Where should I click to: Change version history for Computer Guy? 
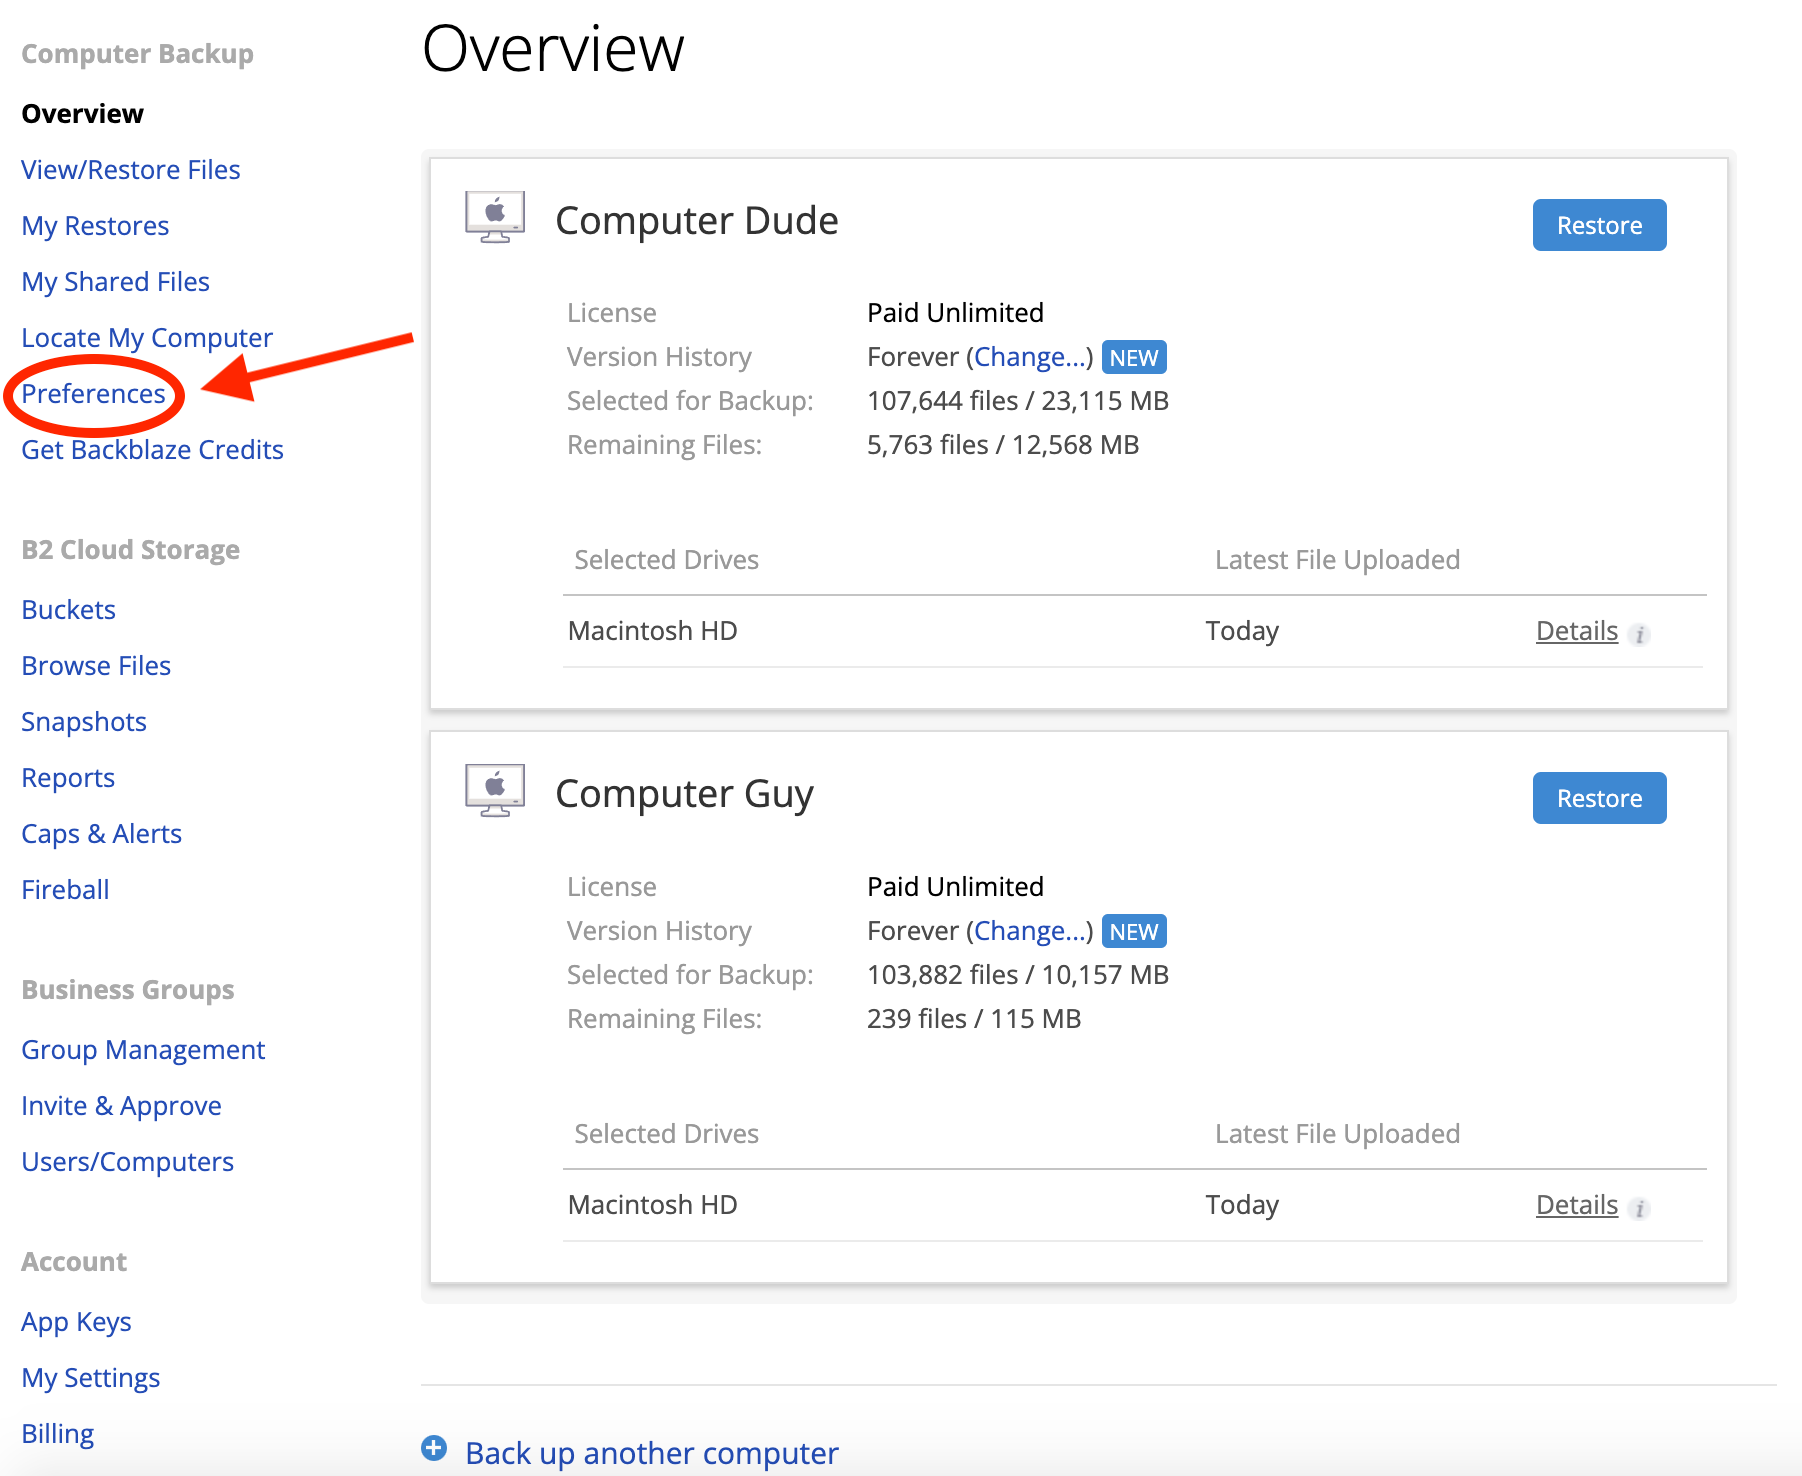pyautogui.click(x=1030, y=931)
